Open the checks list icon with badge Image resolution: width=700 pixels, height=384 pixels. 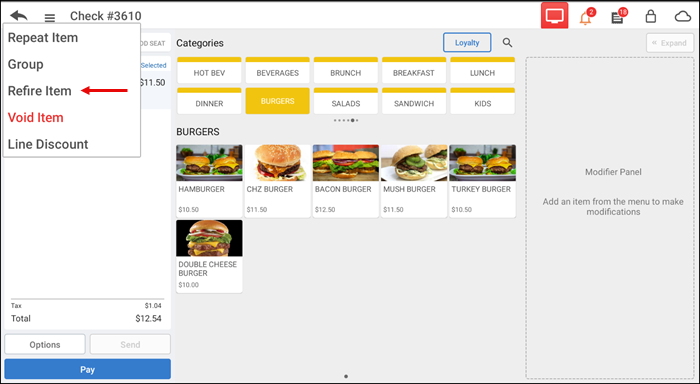pos(618,17)
